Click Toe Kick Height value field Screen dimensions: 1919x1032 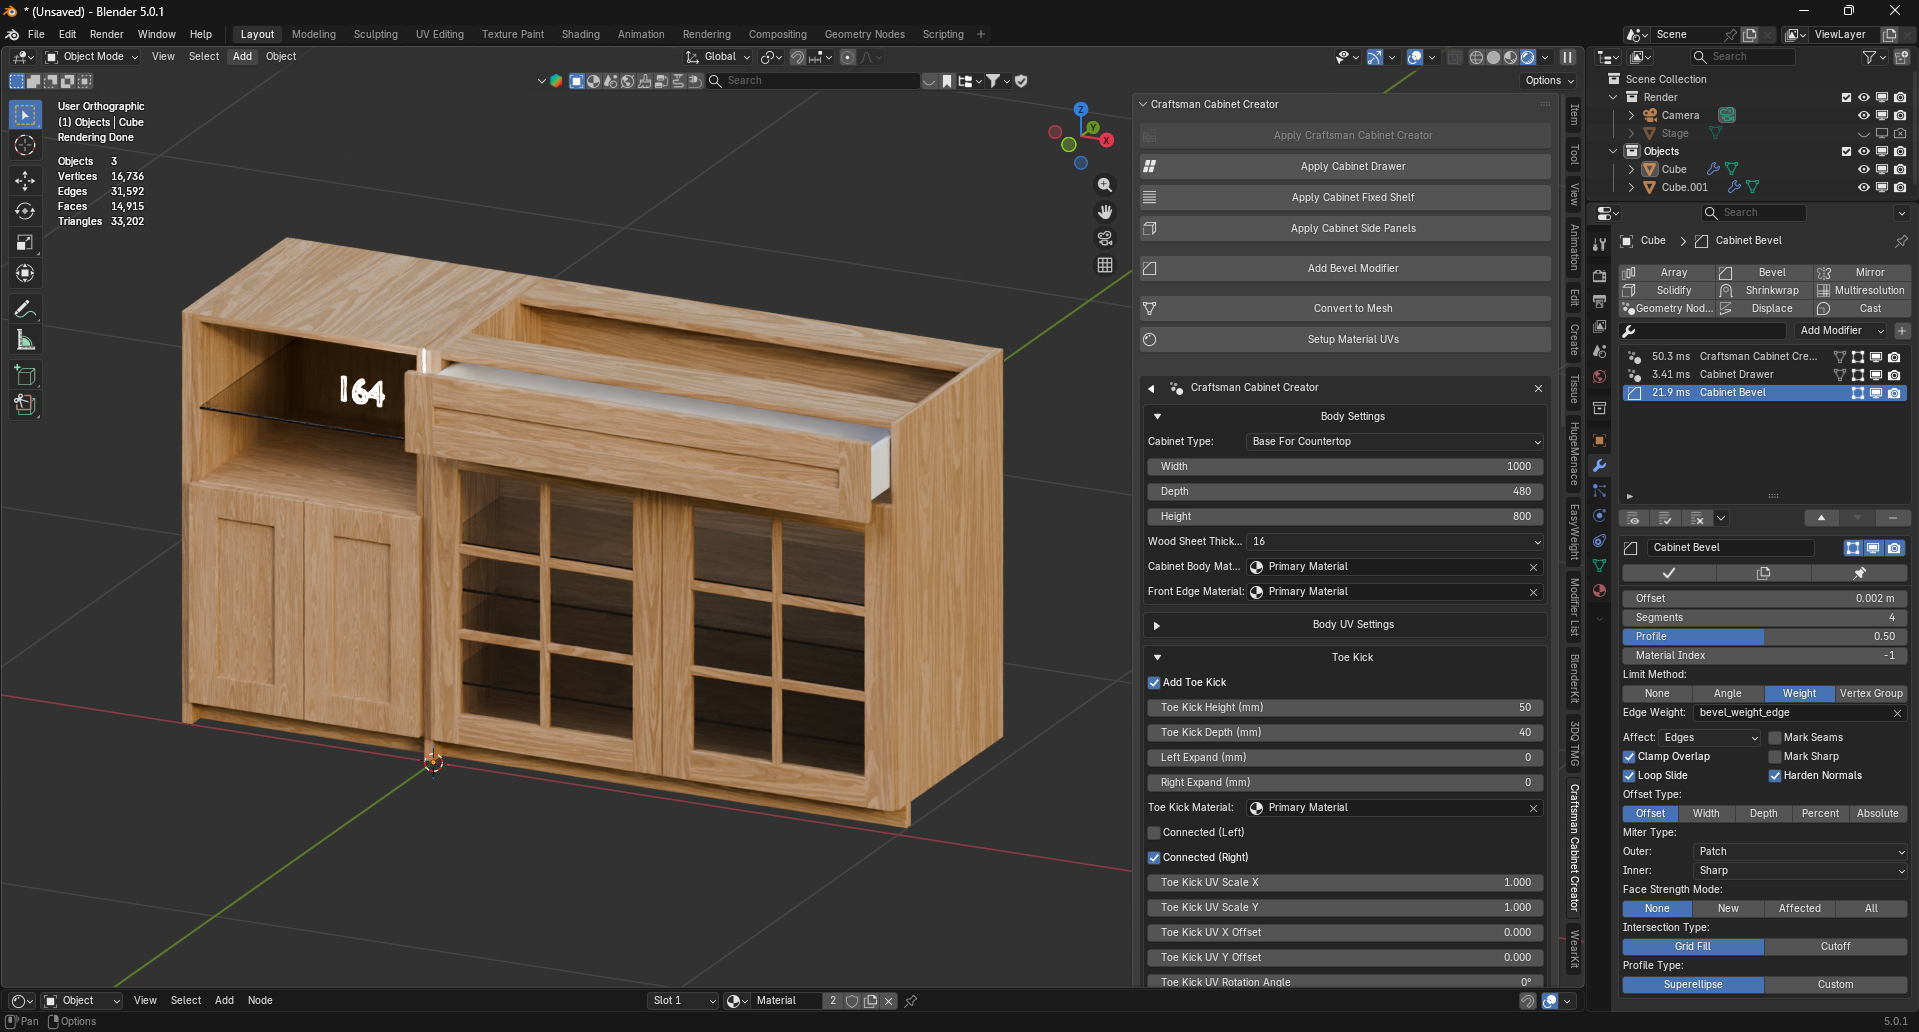(x=1345, y=708)
